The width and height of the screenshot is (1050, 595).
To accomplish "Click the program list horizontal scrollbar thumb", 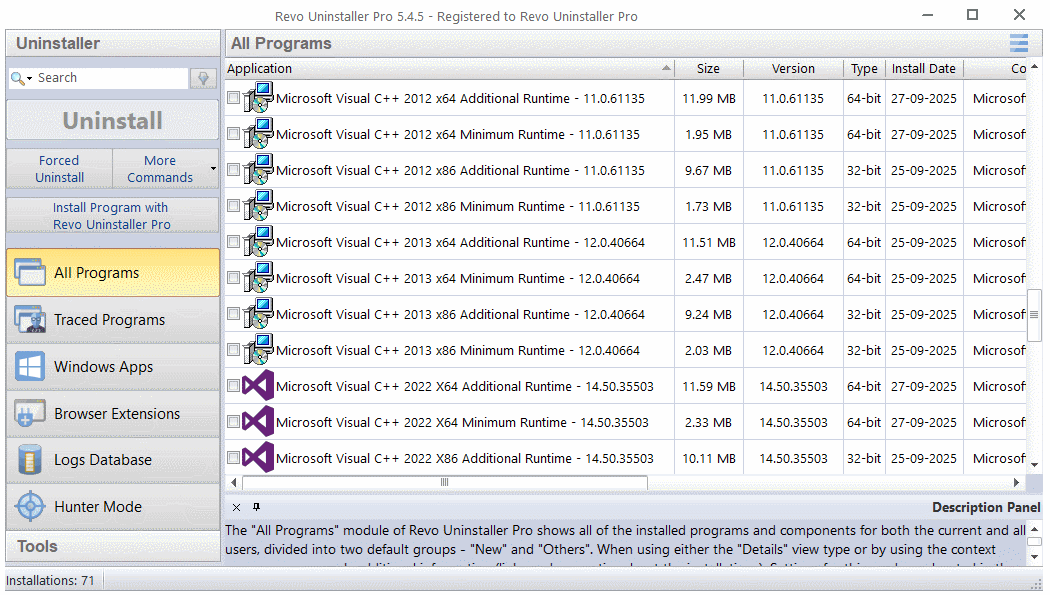I will coord(445,483).
